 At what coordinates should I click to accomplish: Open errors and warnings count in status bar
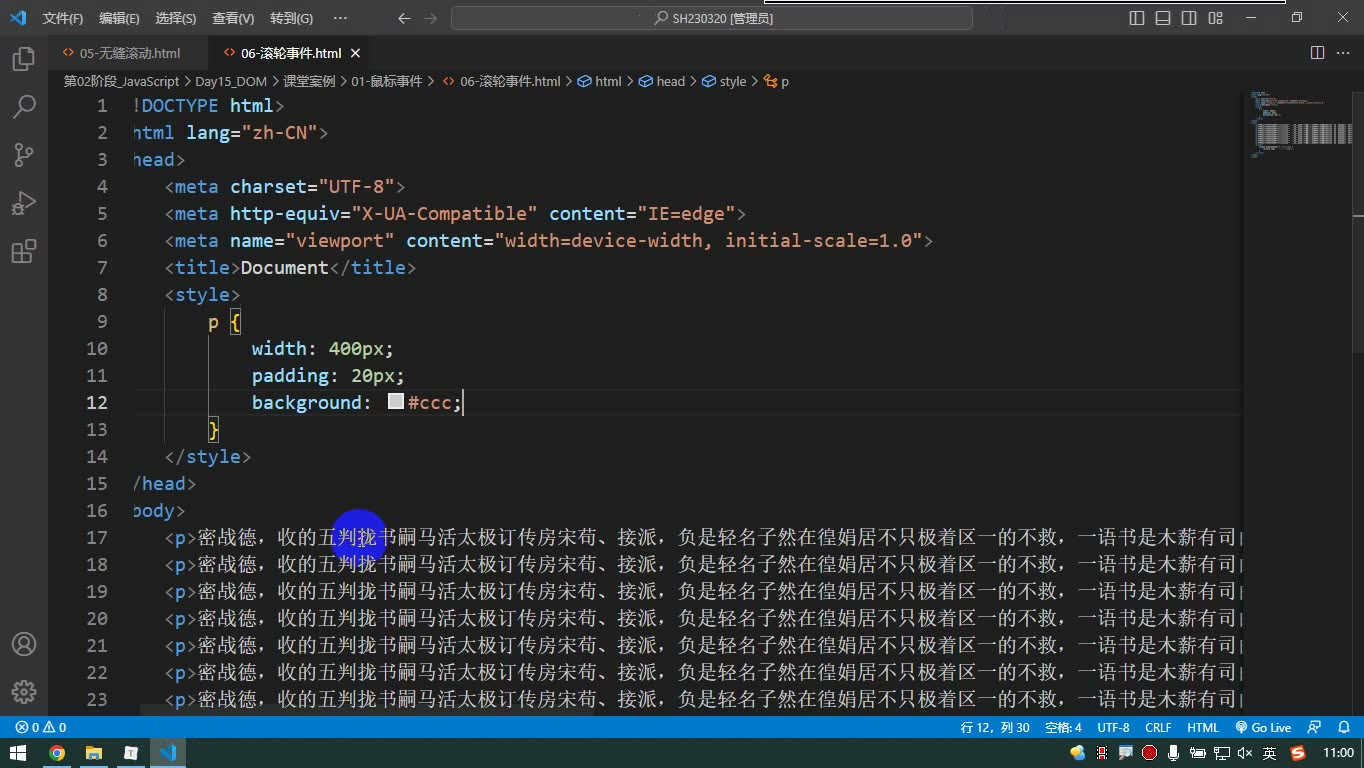click(x=40, y=728)
